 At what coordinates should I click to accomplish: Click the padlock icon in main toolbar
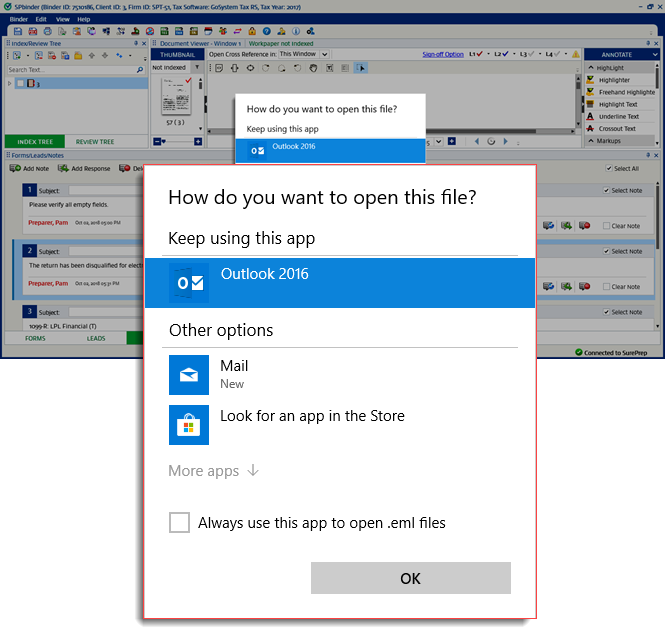click(x=252, y=31)
